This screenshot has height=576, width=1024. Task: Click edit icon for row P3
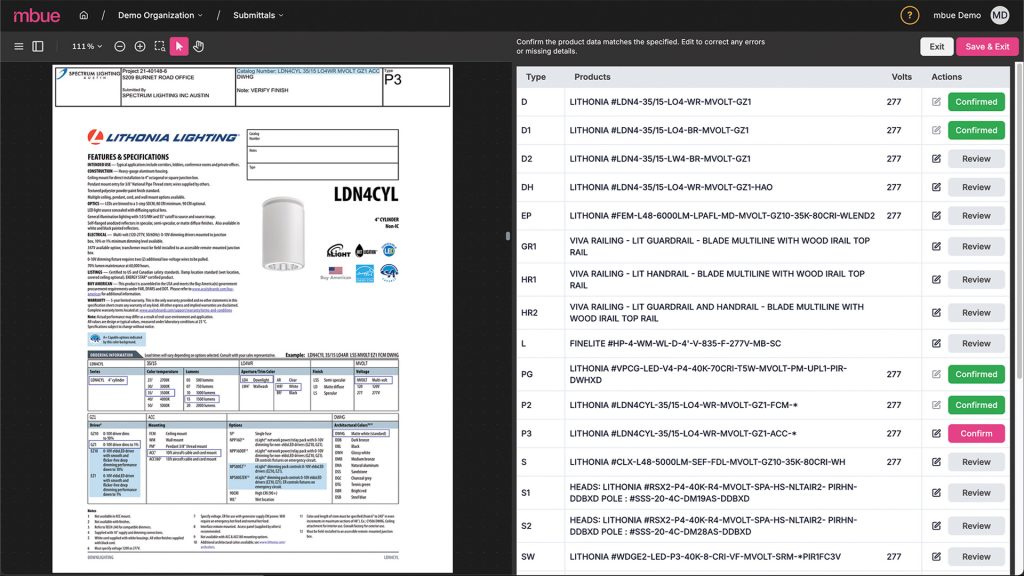tap(936, 434)
